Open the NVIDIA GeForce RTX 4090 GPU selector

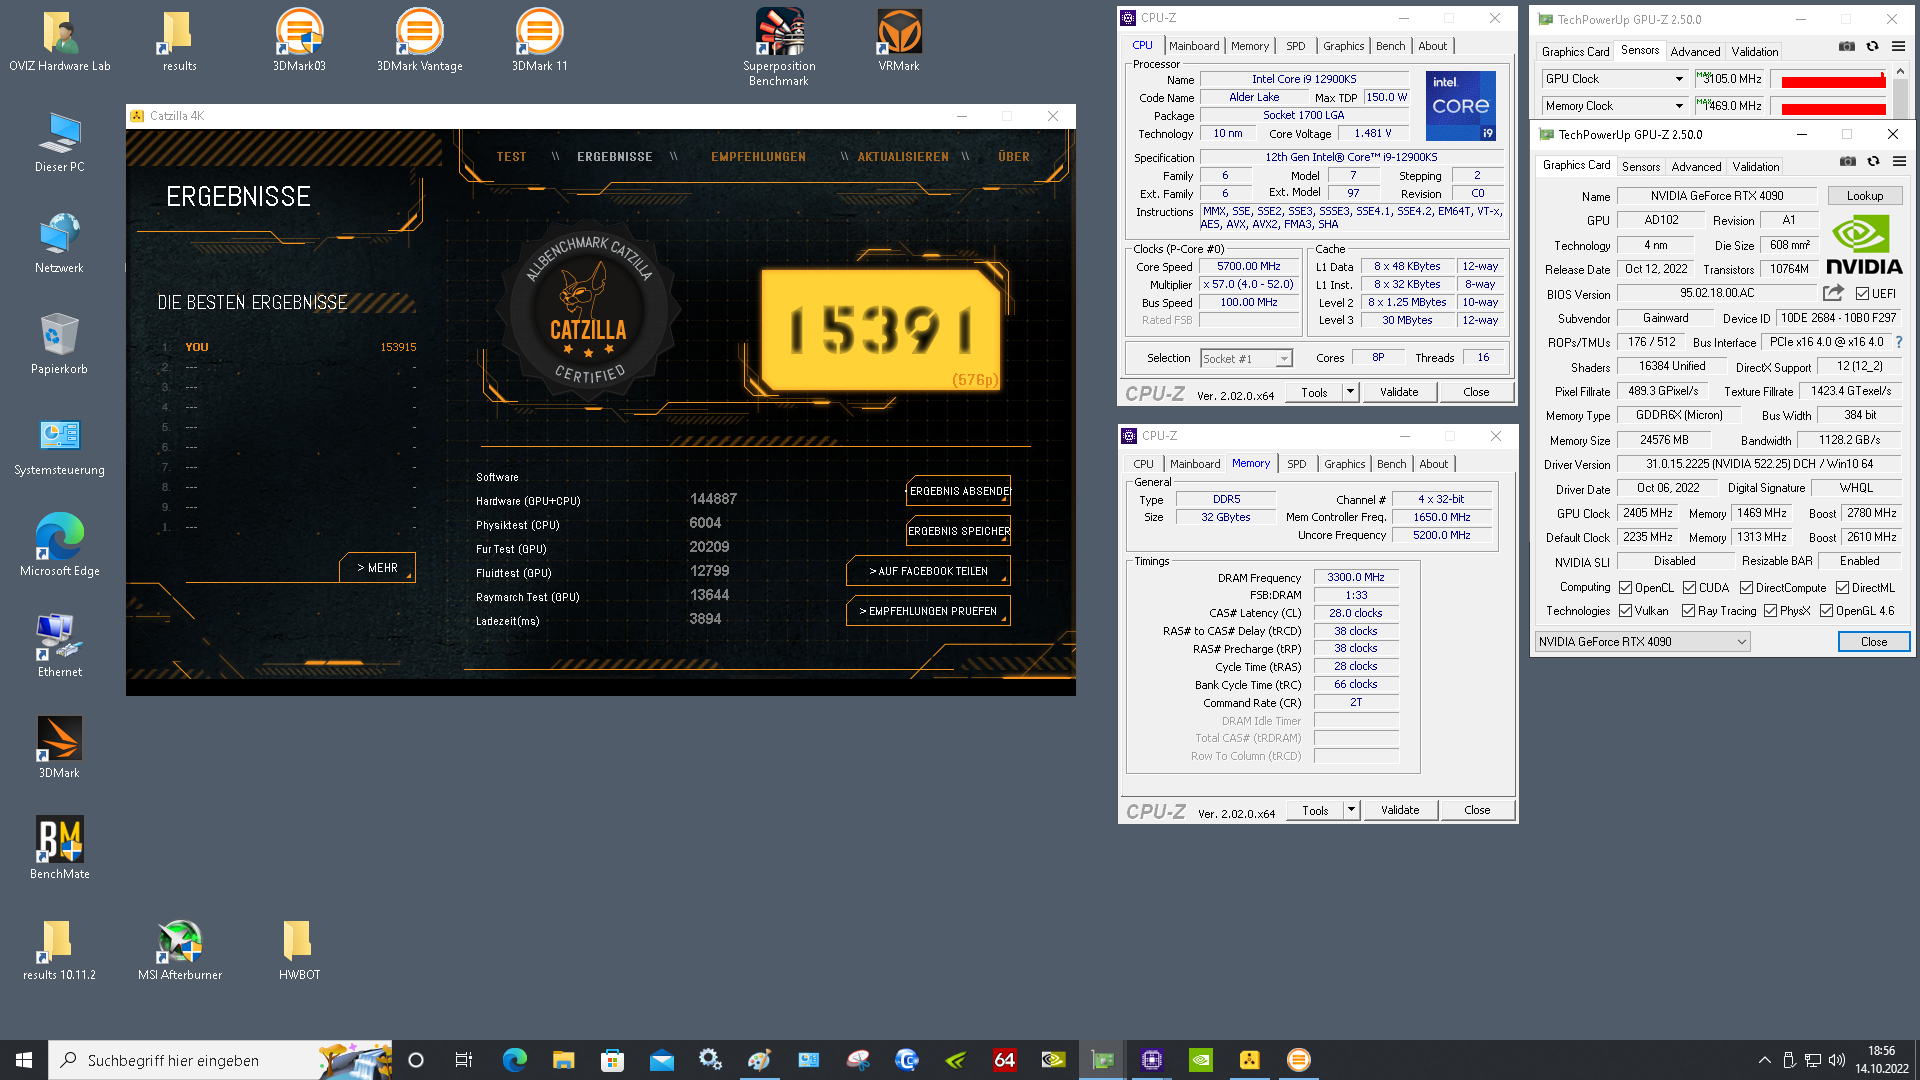tap(1642, 642)
